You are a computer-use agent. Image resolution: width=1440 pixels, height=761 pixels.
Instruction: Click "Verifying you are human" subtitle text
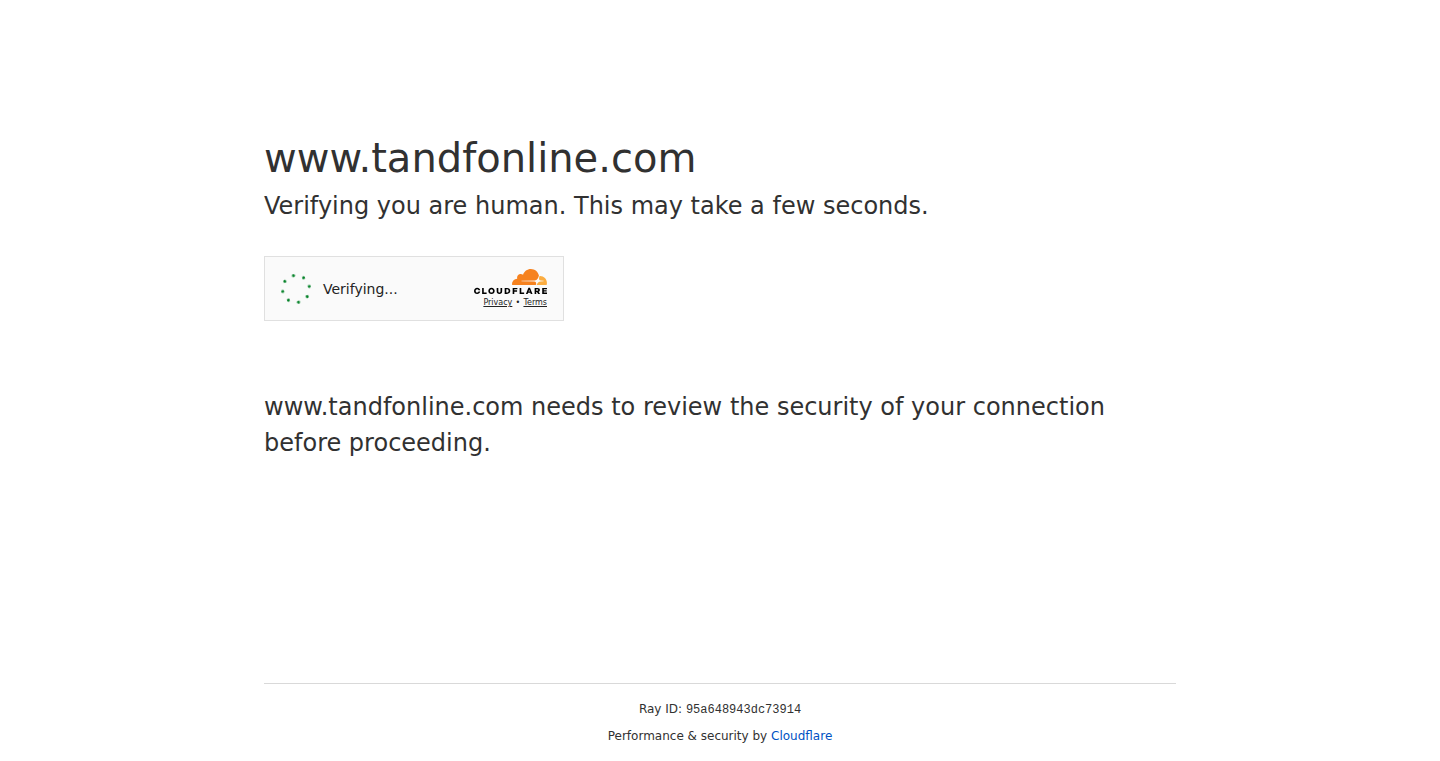point(414,206)
